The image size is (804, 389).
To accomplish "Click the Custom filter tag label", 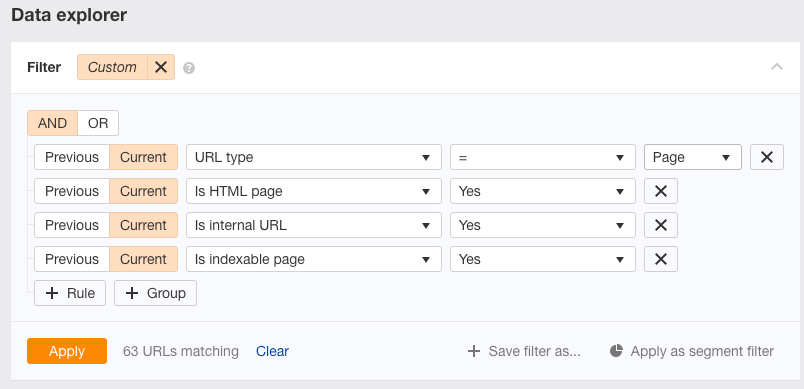I will click(x=112, y=67).
